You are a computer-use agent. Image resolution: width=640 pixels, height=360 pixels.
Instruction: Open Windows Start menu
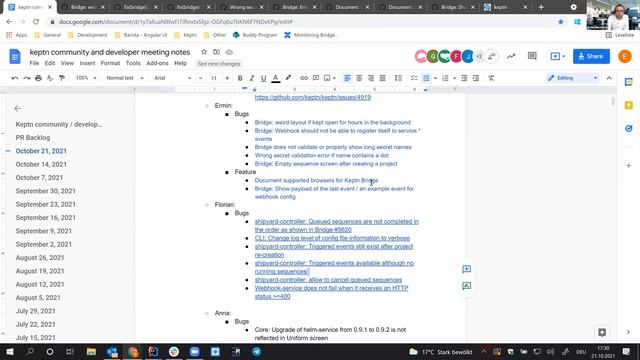click(x=10, y=351)
